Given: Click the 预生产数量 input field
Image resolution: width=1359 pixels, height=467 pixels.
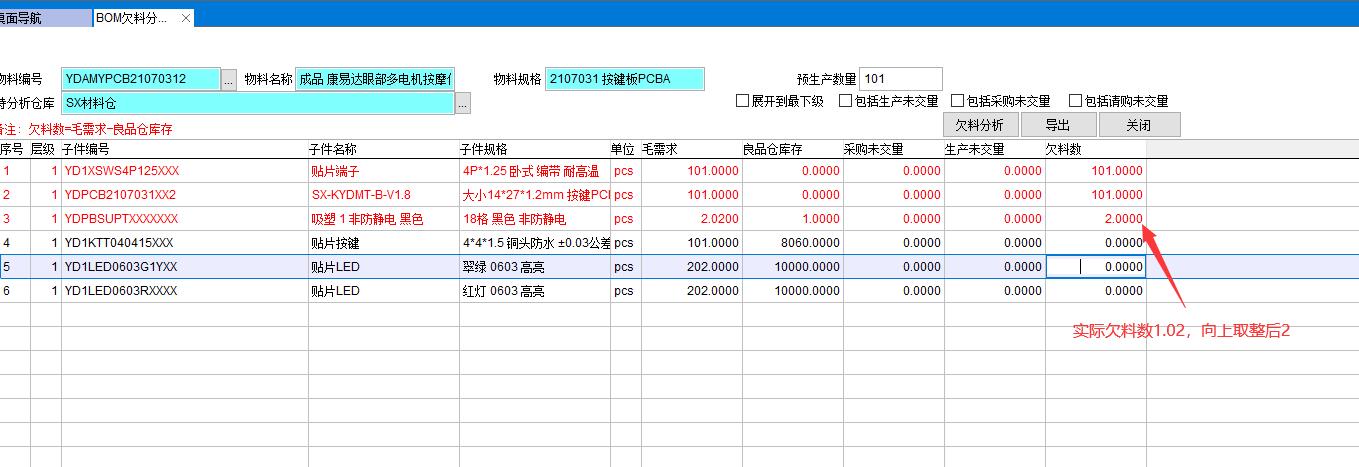Looking at the screenshot, I should tap(900, 79).
